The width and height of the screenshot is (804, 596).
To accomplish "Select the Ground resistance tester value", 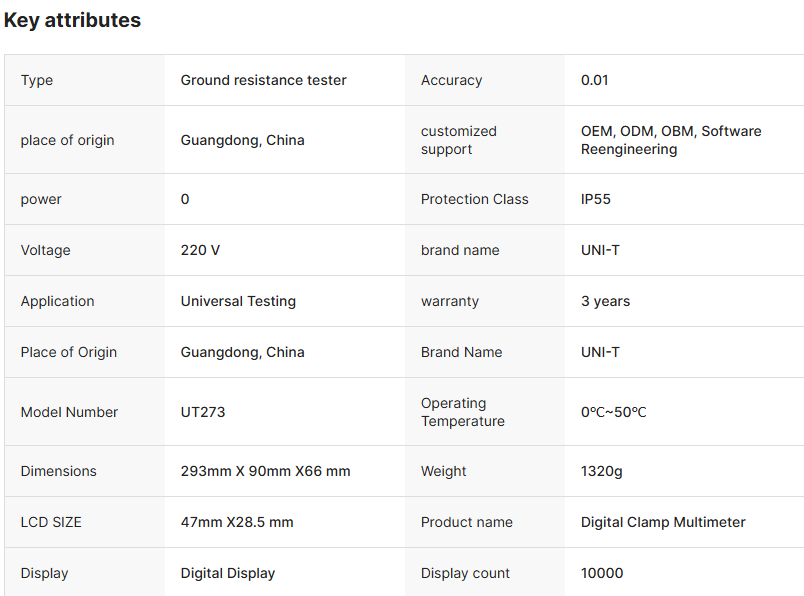I will coord(263,80).
